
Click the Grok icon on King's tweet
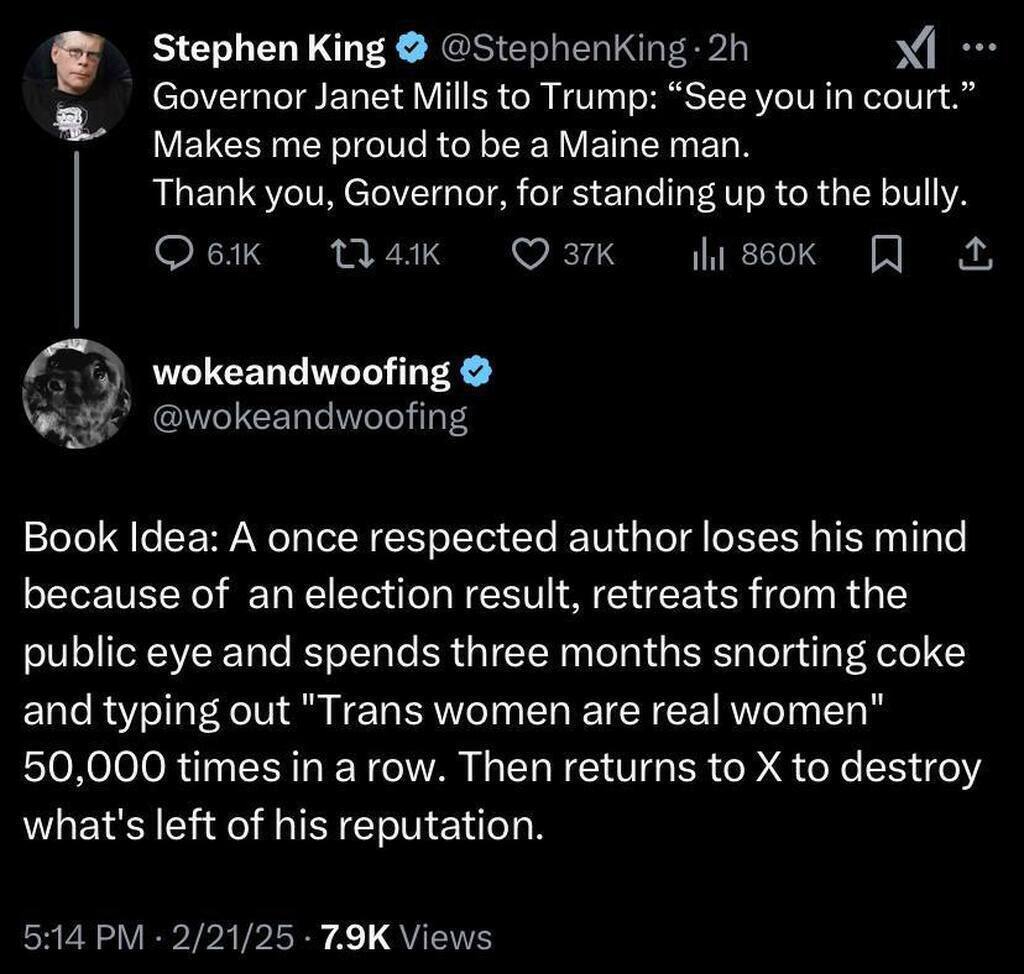coord(912,48)
